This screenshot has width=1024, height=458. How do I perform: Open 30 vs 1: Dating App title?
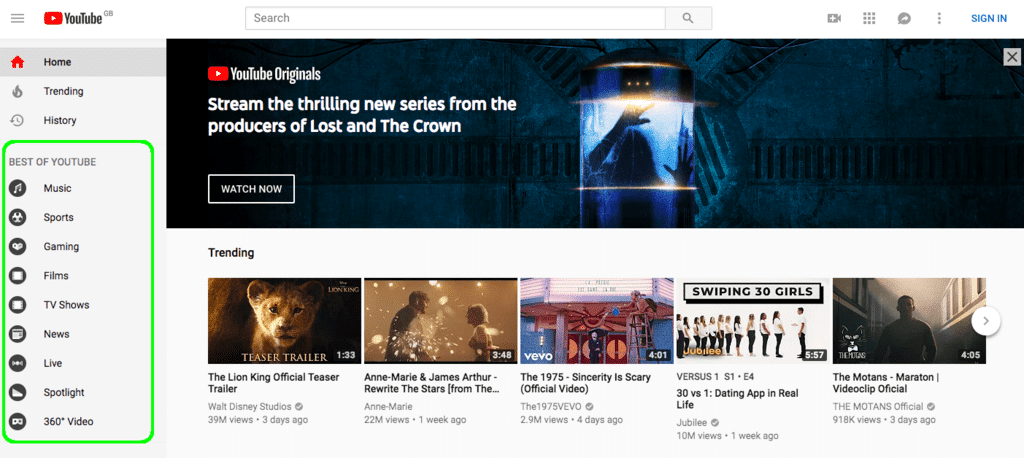click(737, 399)
